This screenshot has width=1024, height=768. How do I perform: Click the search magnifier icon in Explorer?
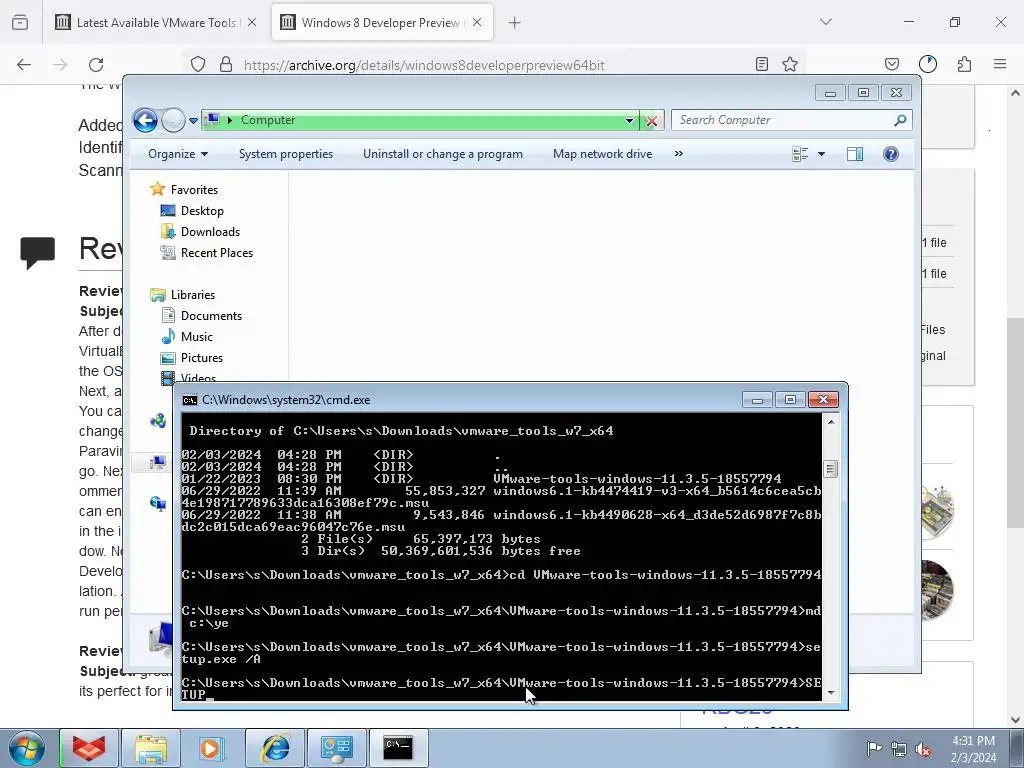901,120
